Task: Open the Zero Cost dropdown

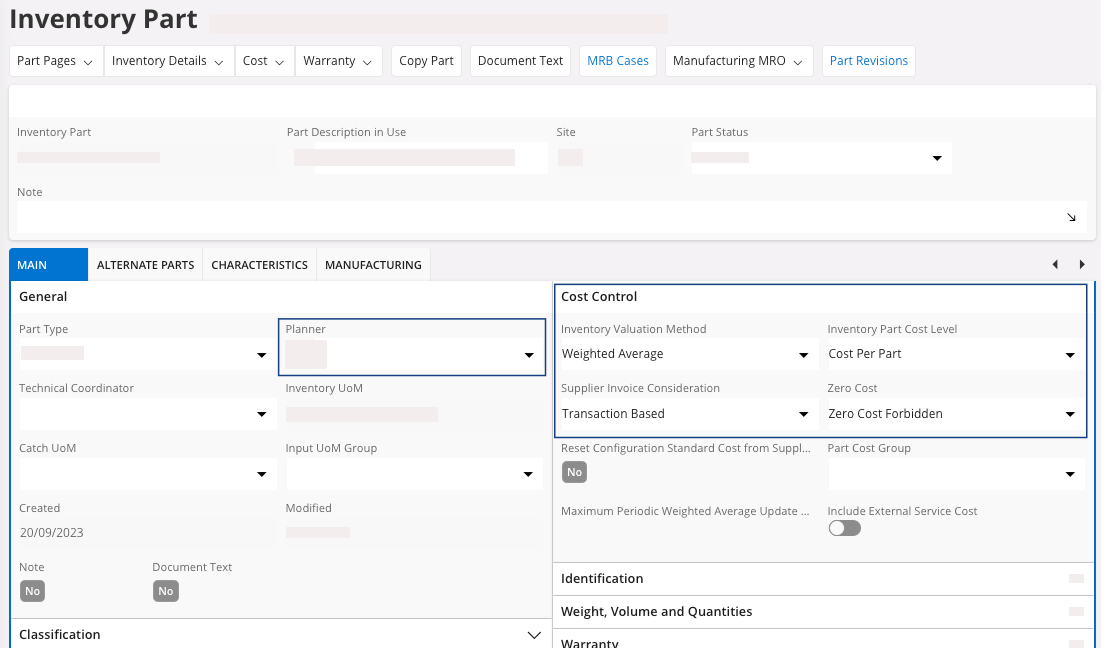Action: click(1070, 414)
